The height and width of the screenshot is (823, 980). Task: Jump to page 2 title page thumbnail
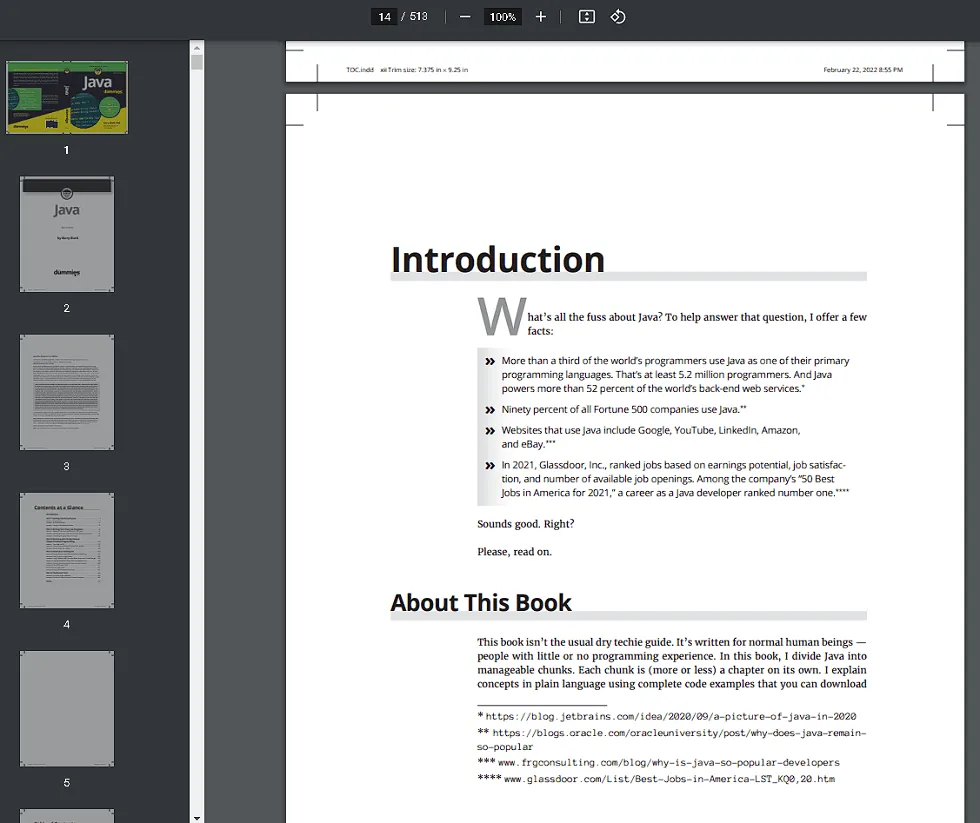point(67,234)
